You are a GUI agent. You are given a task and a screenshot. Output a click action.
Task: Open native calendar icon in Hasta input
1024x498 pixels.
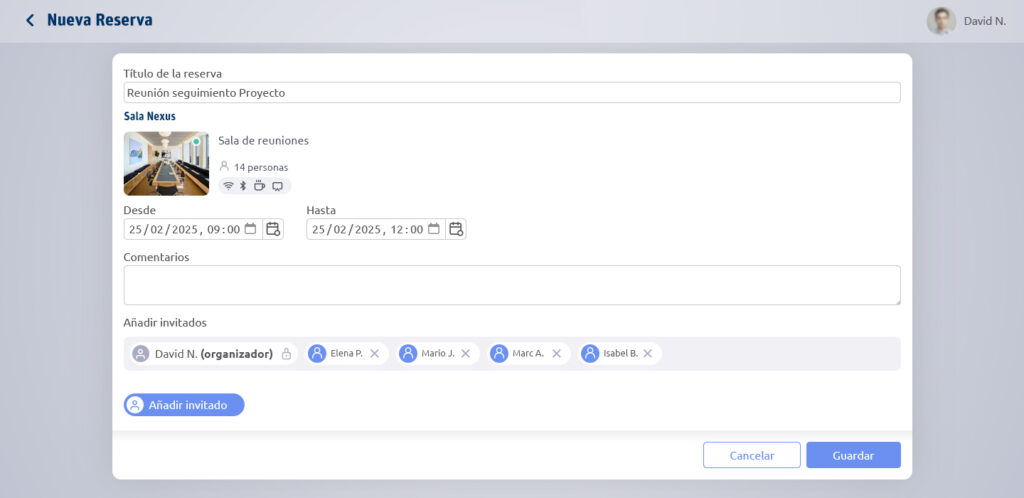434,229
